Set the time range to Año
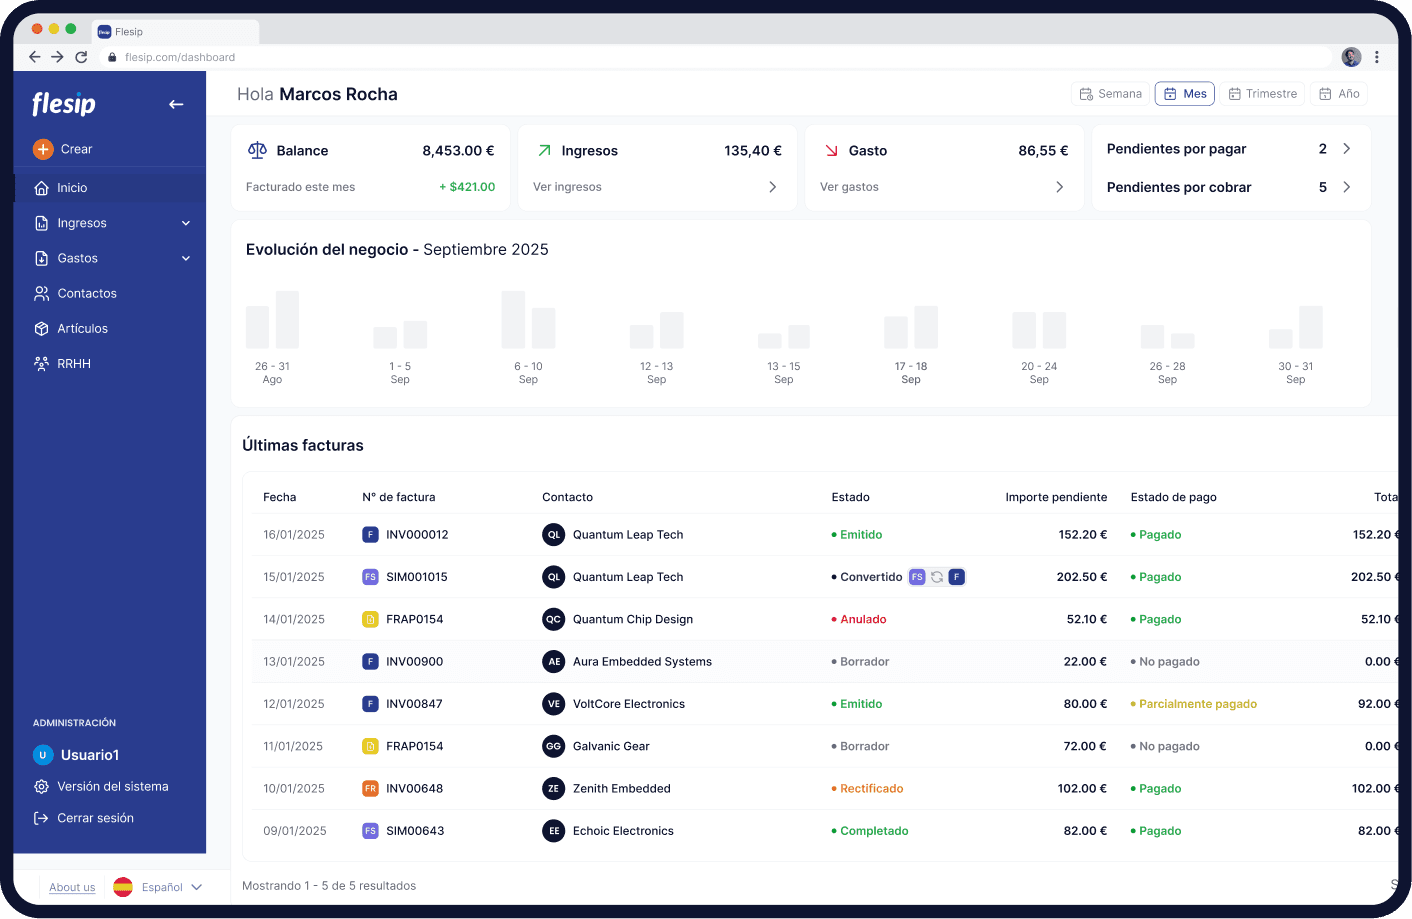Screen dimensions: 1412x919 [x=1339, y=94]
